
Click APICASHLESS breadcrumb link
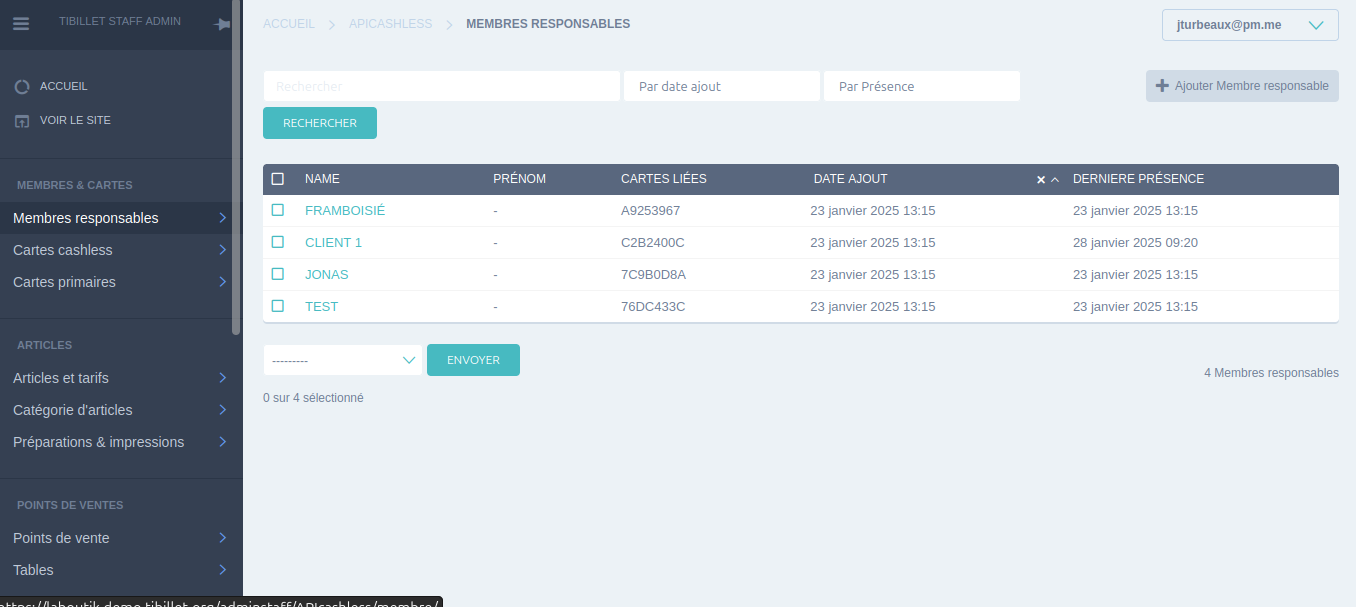[x=391, y=24]
